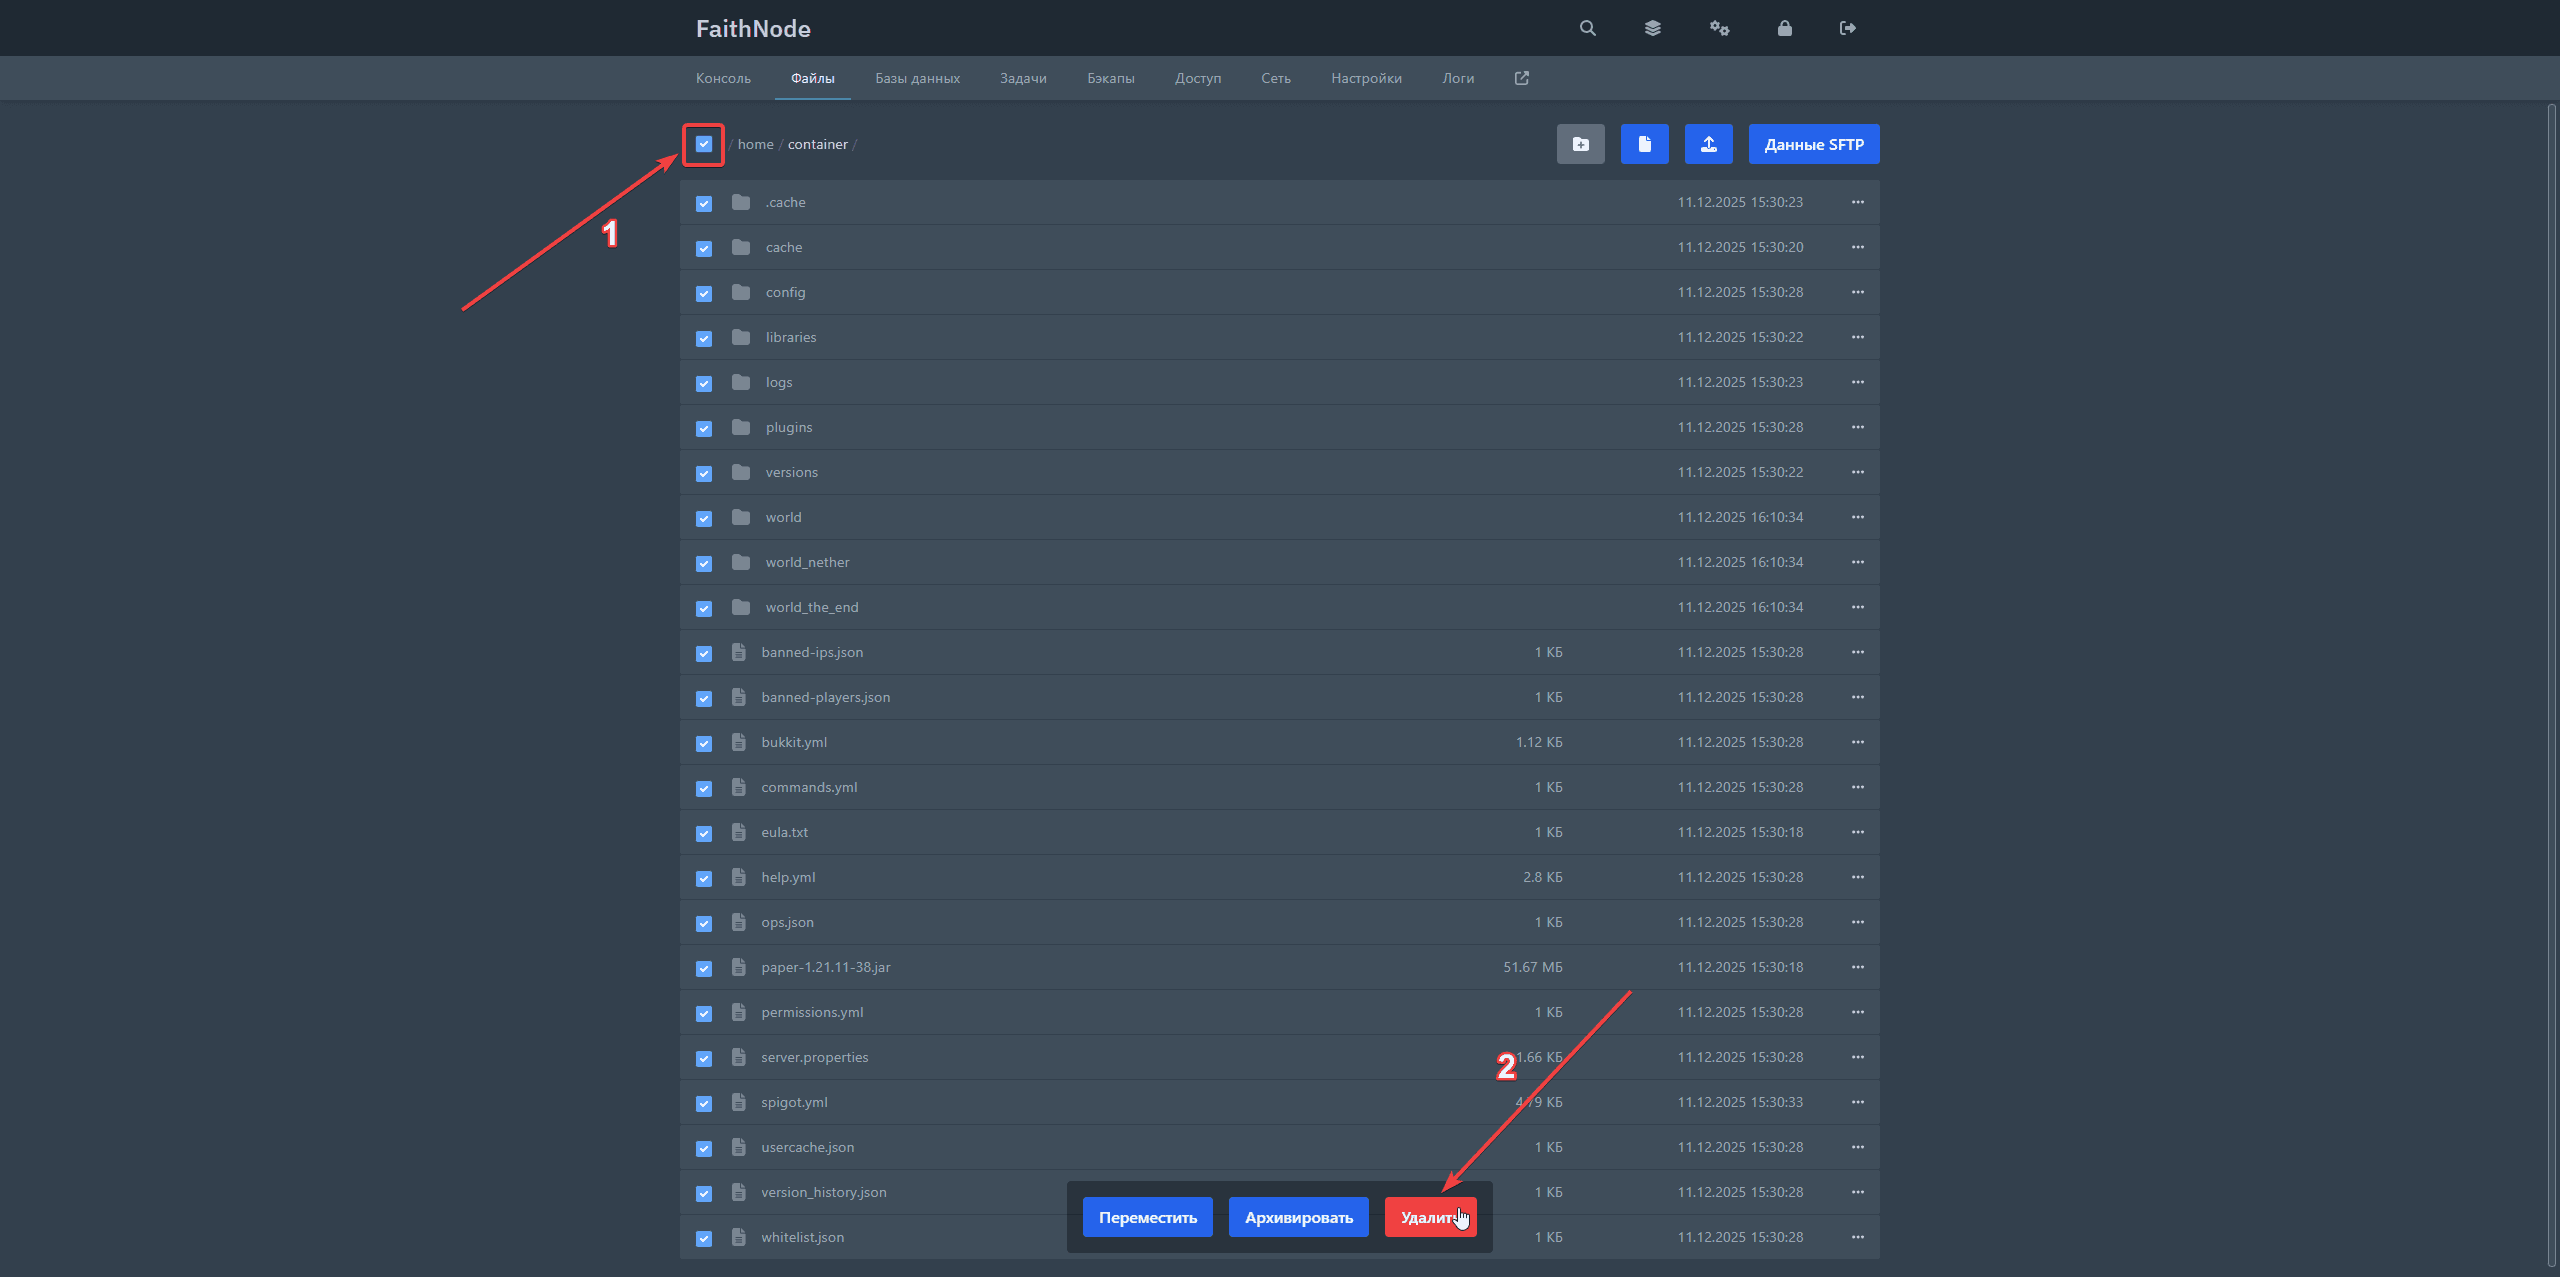Image resolution: width=2560 pixels, height=1277 pixels.
Task: Click the create new folder icon button
Action: (1580, 144)
